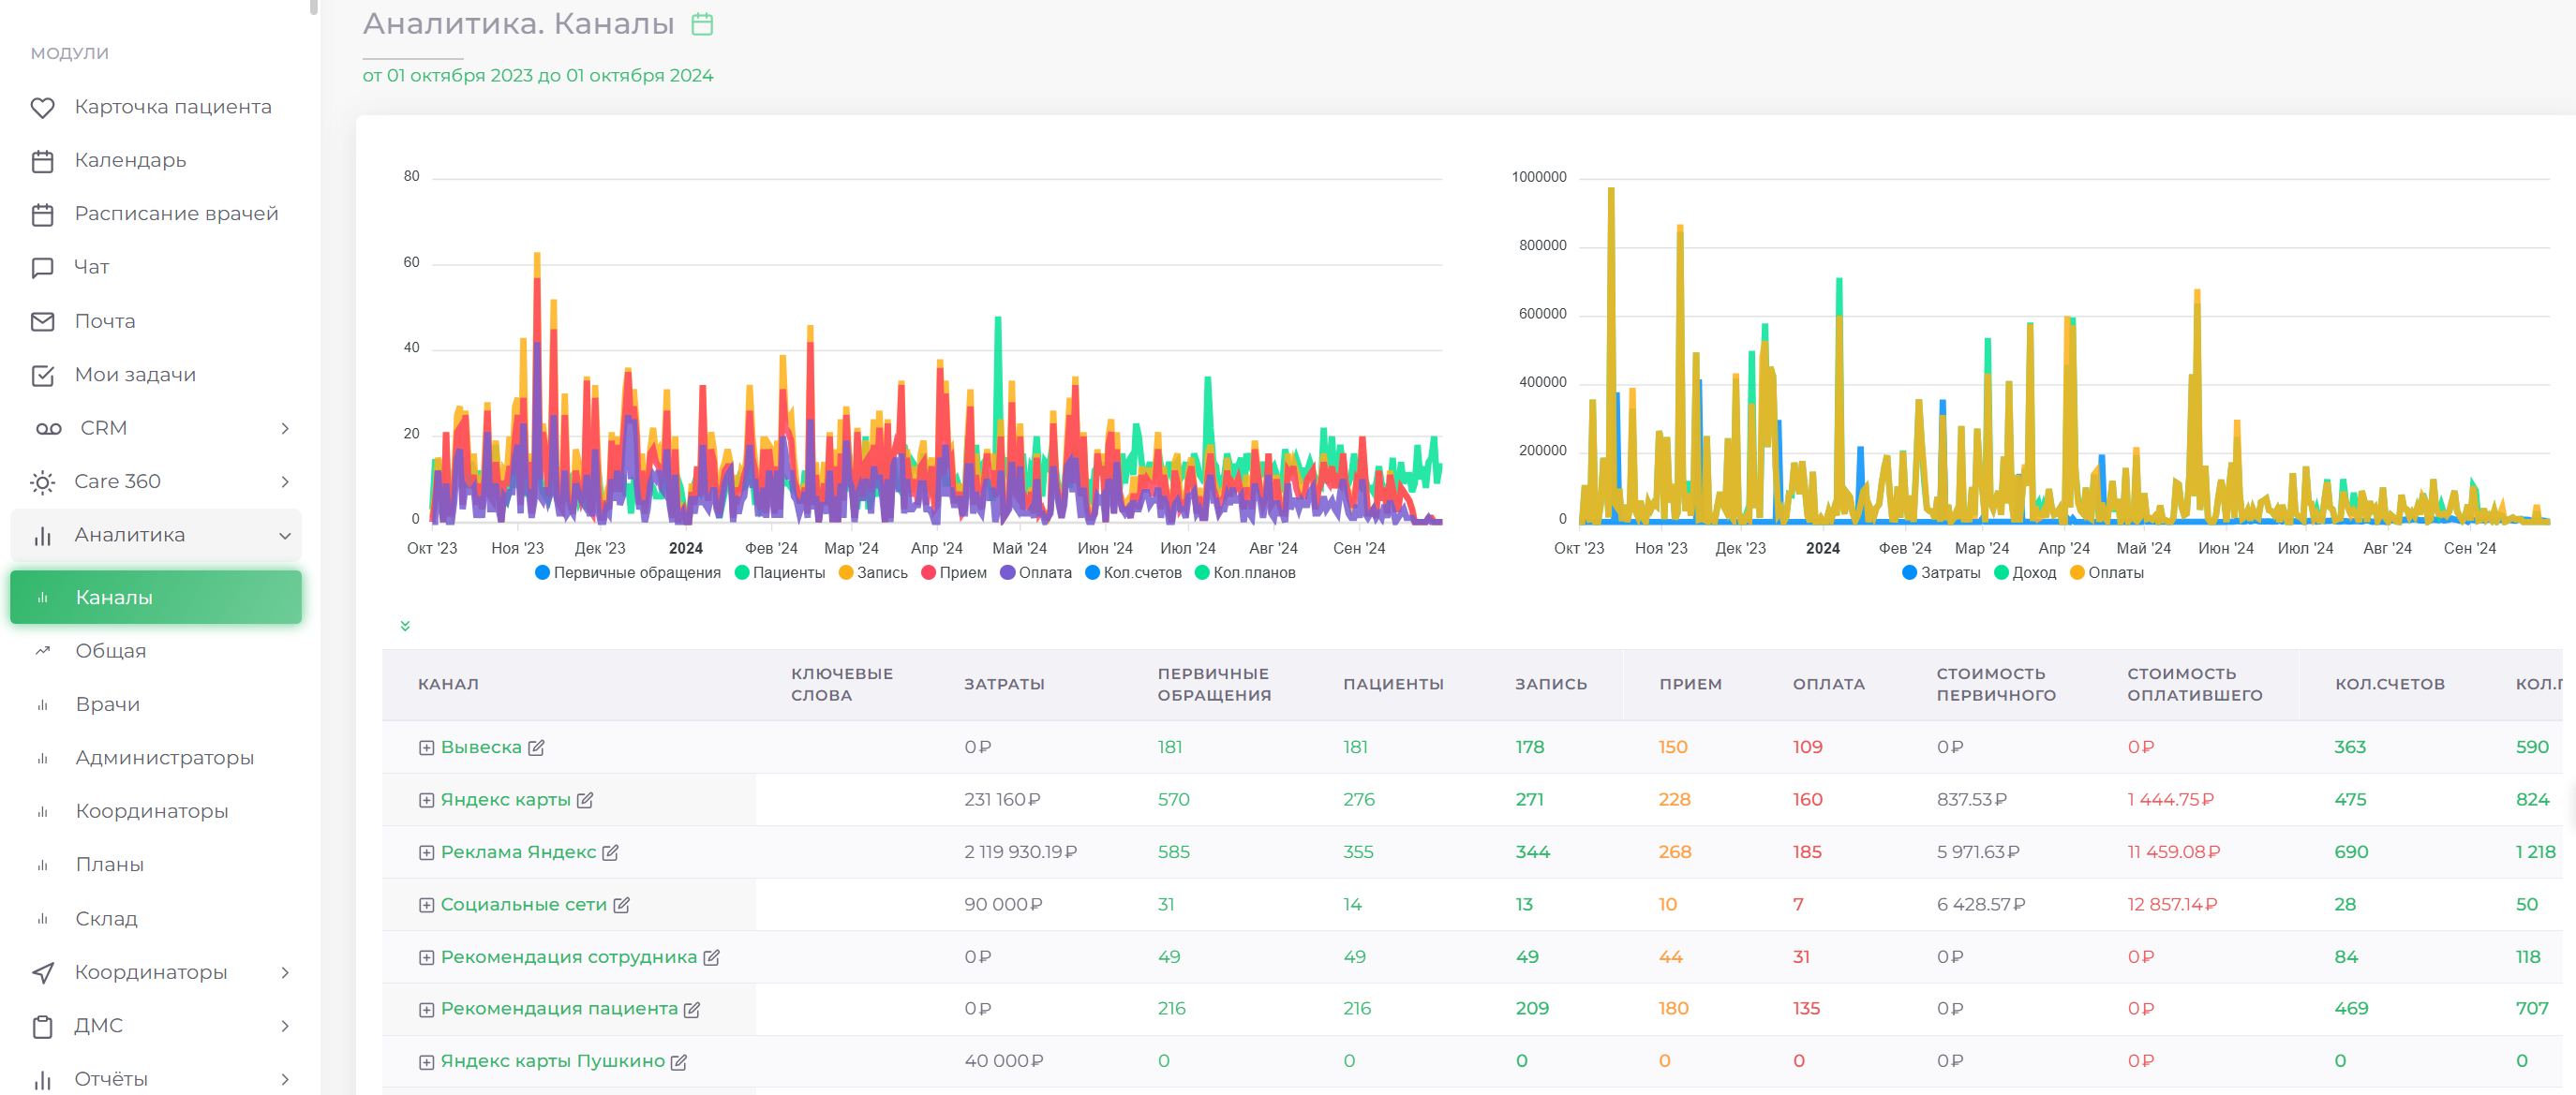Edit the Яндекс карты channel pencil icon
Image resolution: width=2576 pixels, height=1095 pixels.
click(x=585, y=800)
